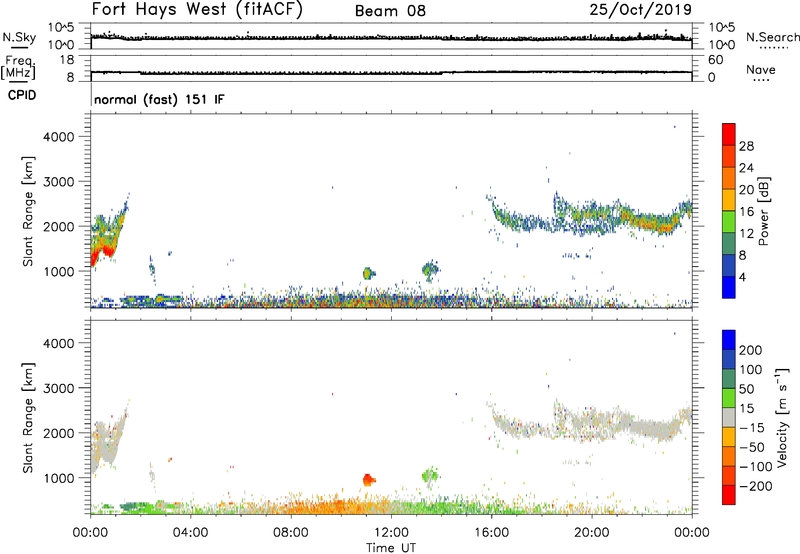Click the '04:00' time tick label
The height and width of the screenshot is (554, 800).
tap(190, 533)
